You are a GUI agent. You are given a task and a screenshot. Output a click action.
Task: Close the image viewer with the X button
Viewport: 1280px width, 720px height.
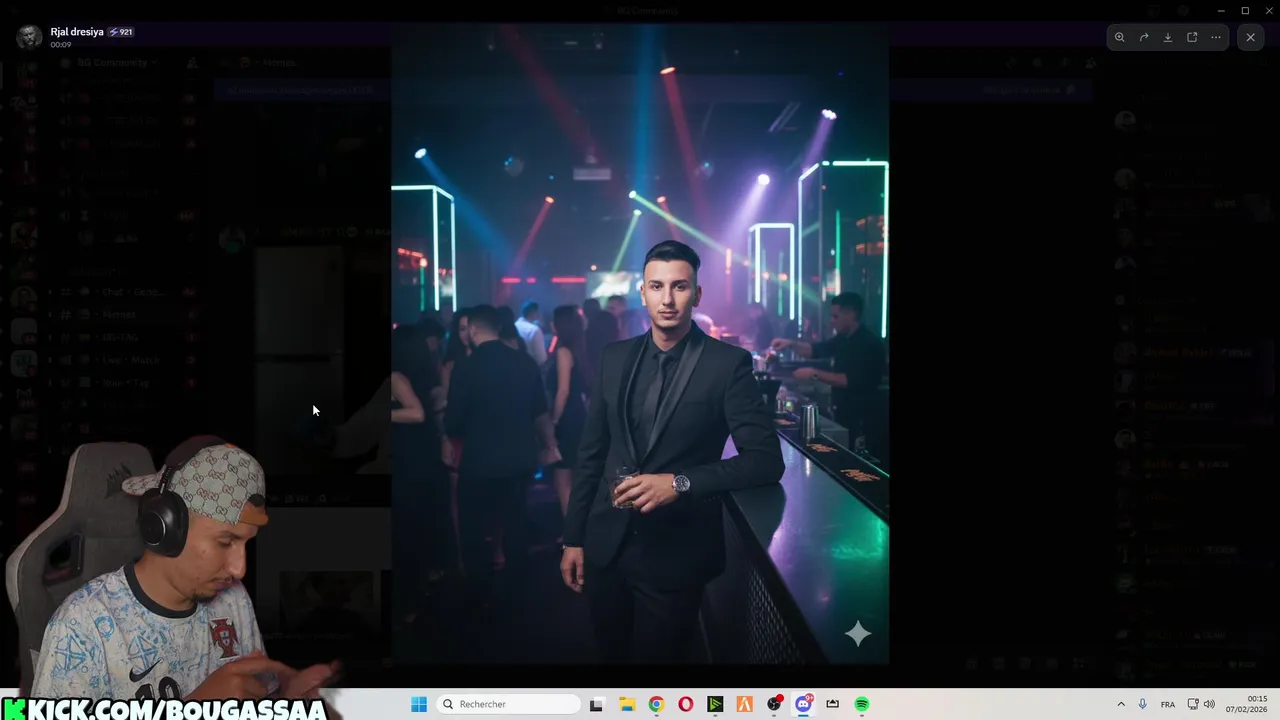1250,37
